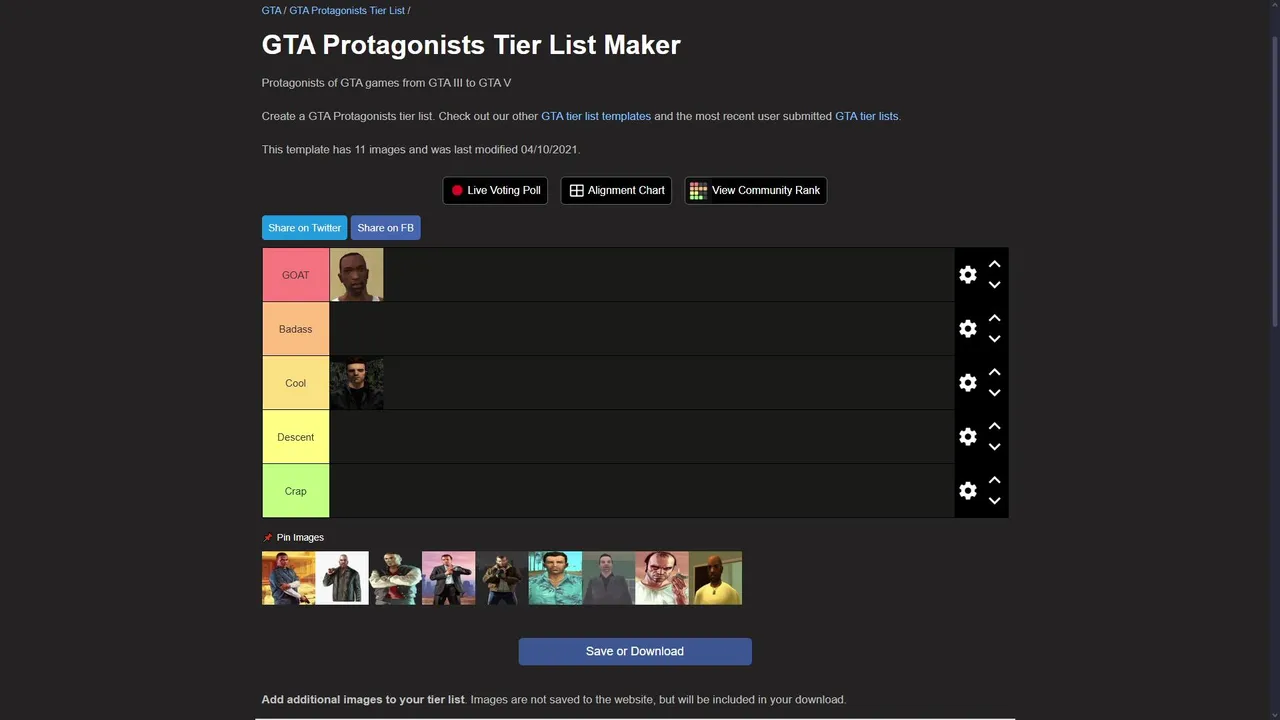View Community Rank
The width and height of the screenshot is (1280, 720).
point(755,190)
